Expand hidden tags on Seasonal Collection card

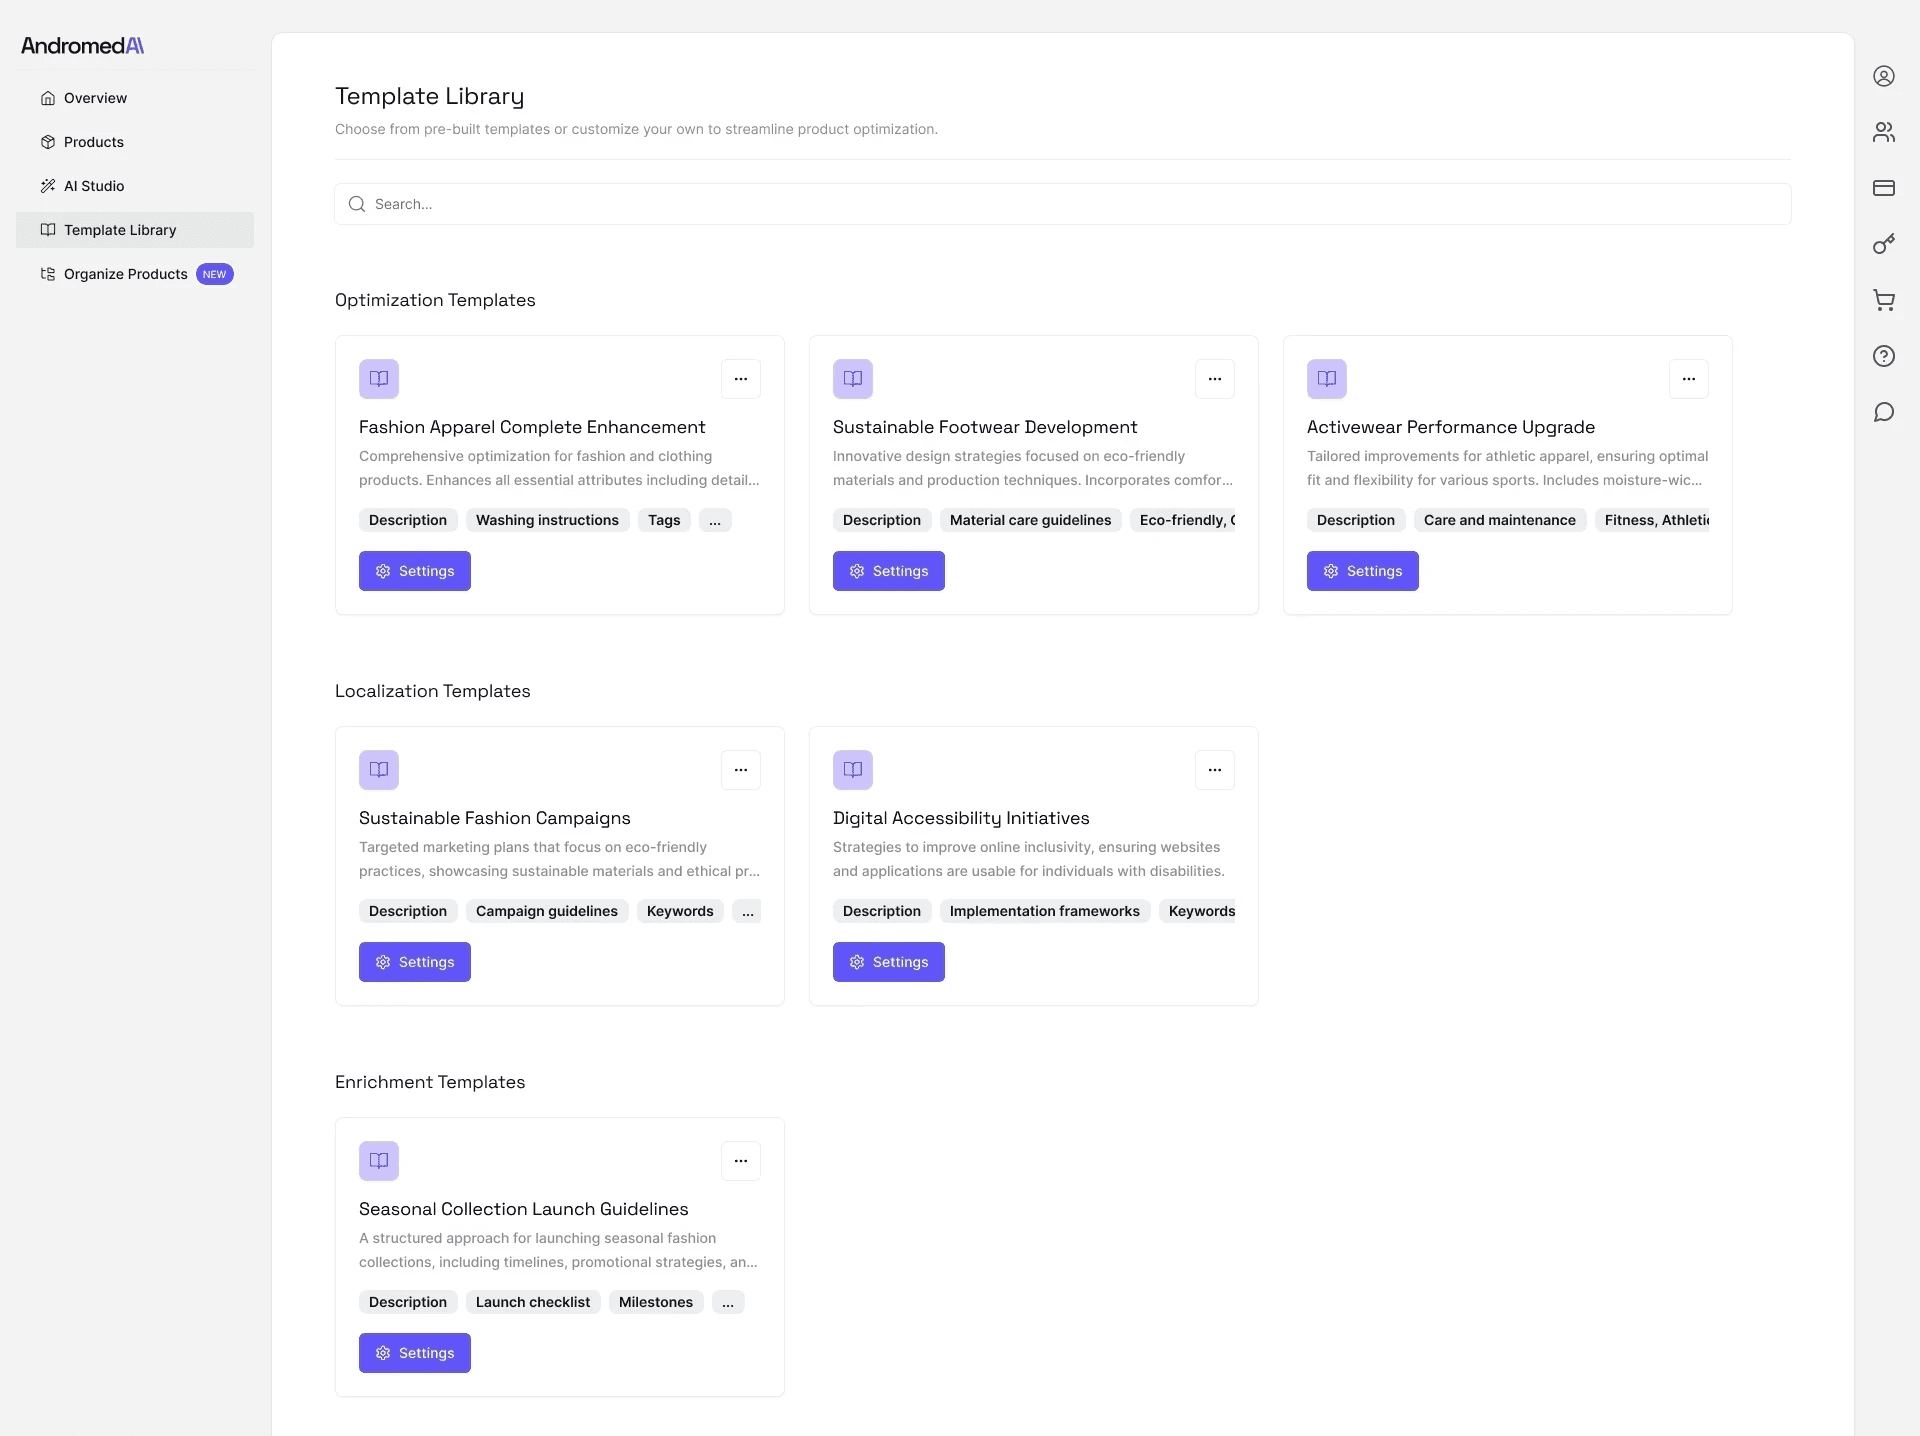728,1302
